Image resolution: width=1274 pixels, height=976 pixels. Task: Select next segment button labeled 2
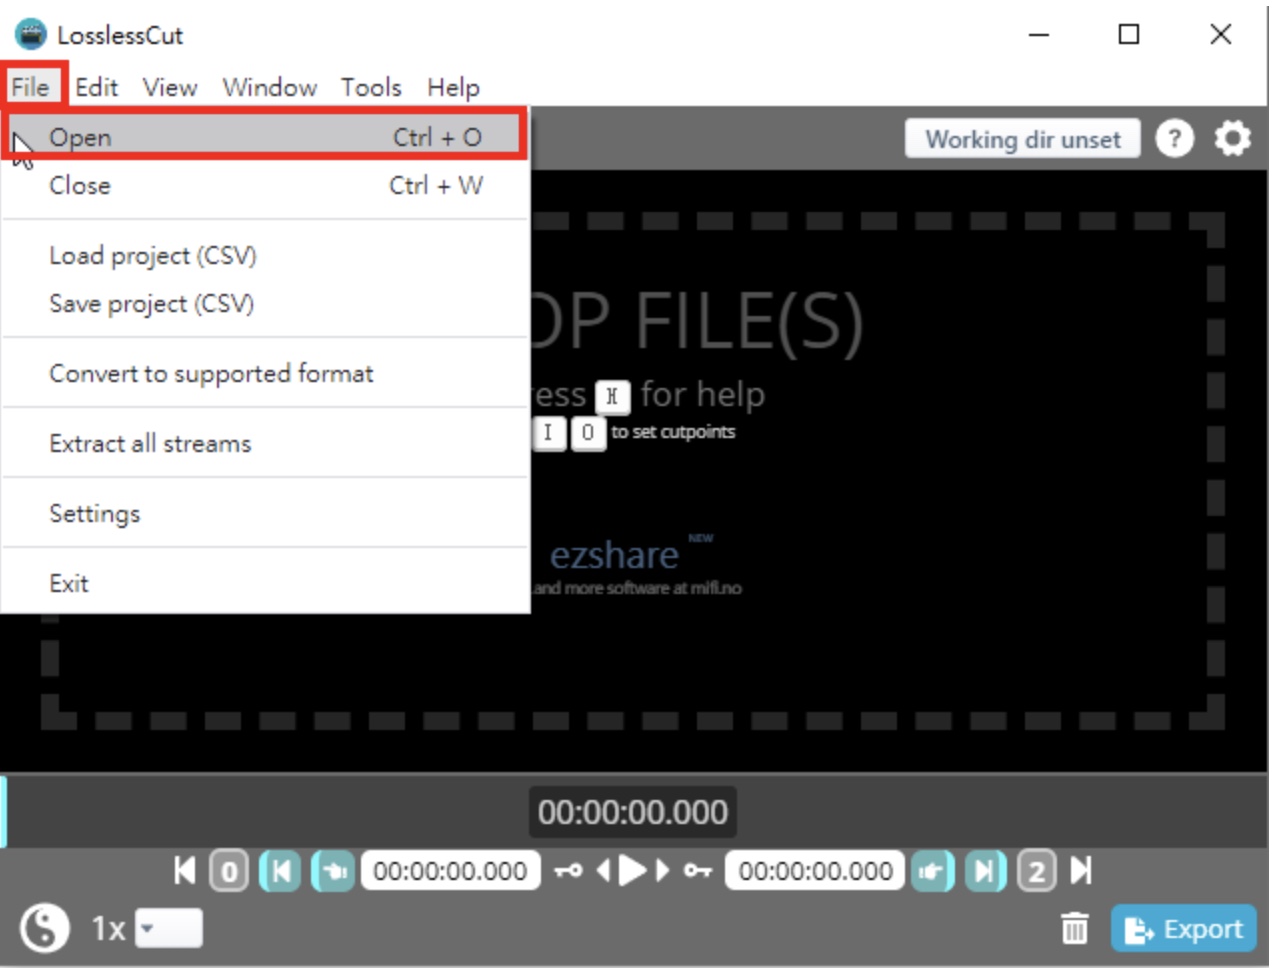tap(1037, 871)
